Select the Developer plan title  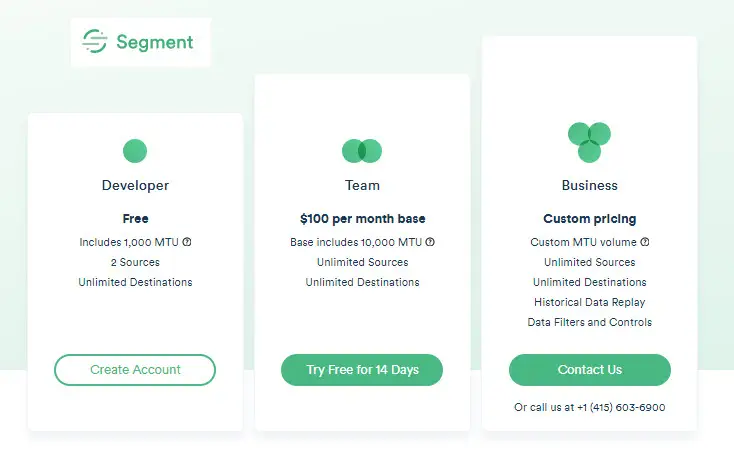click(x=135, y=185)
